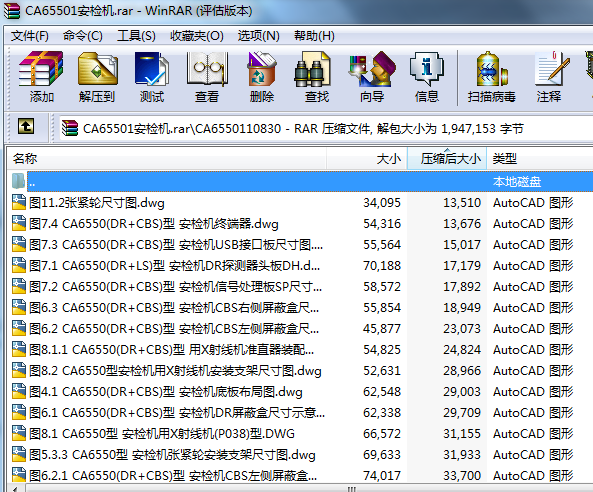The width and height of the screenshot is (593, 492).
Task: Click the 本地磁盘 type cell
Action: [517, 182]
